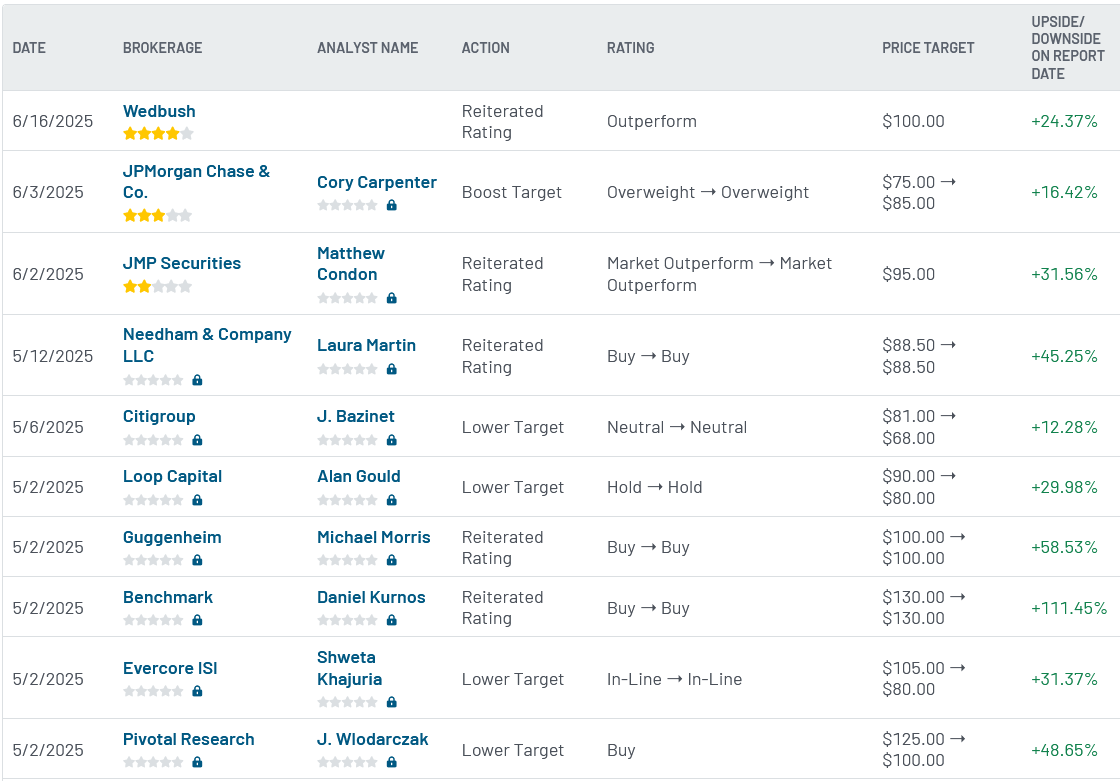Click lock icon under Shweta Khajuria
This screenshot has width=1120, height=781.
tap(391, 702)
